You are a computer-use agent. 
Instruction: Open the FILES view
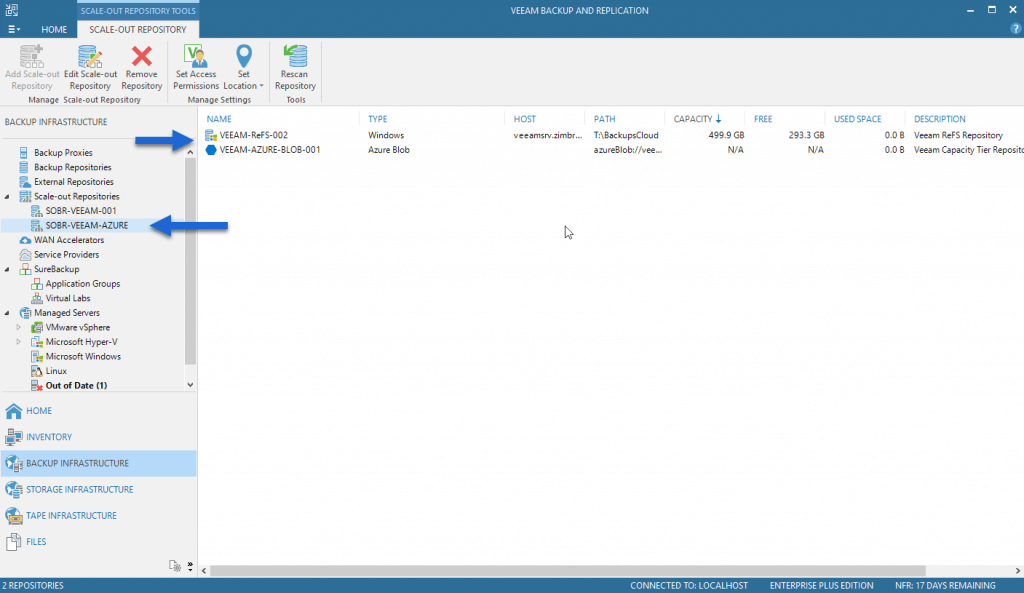[98, 541]
